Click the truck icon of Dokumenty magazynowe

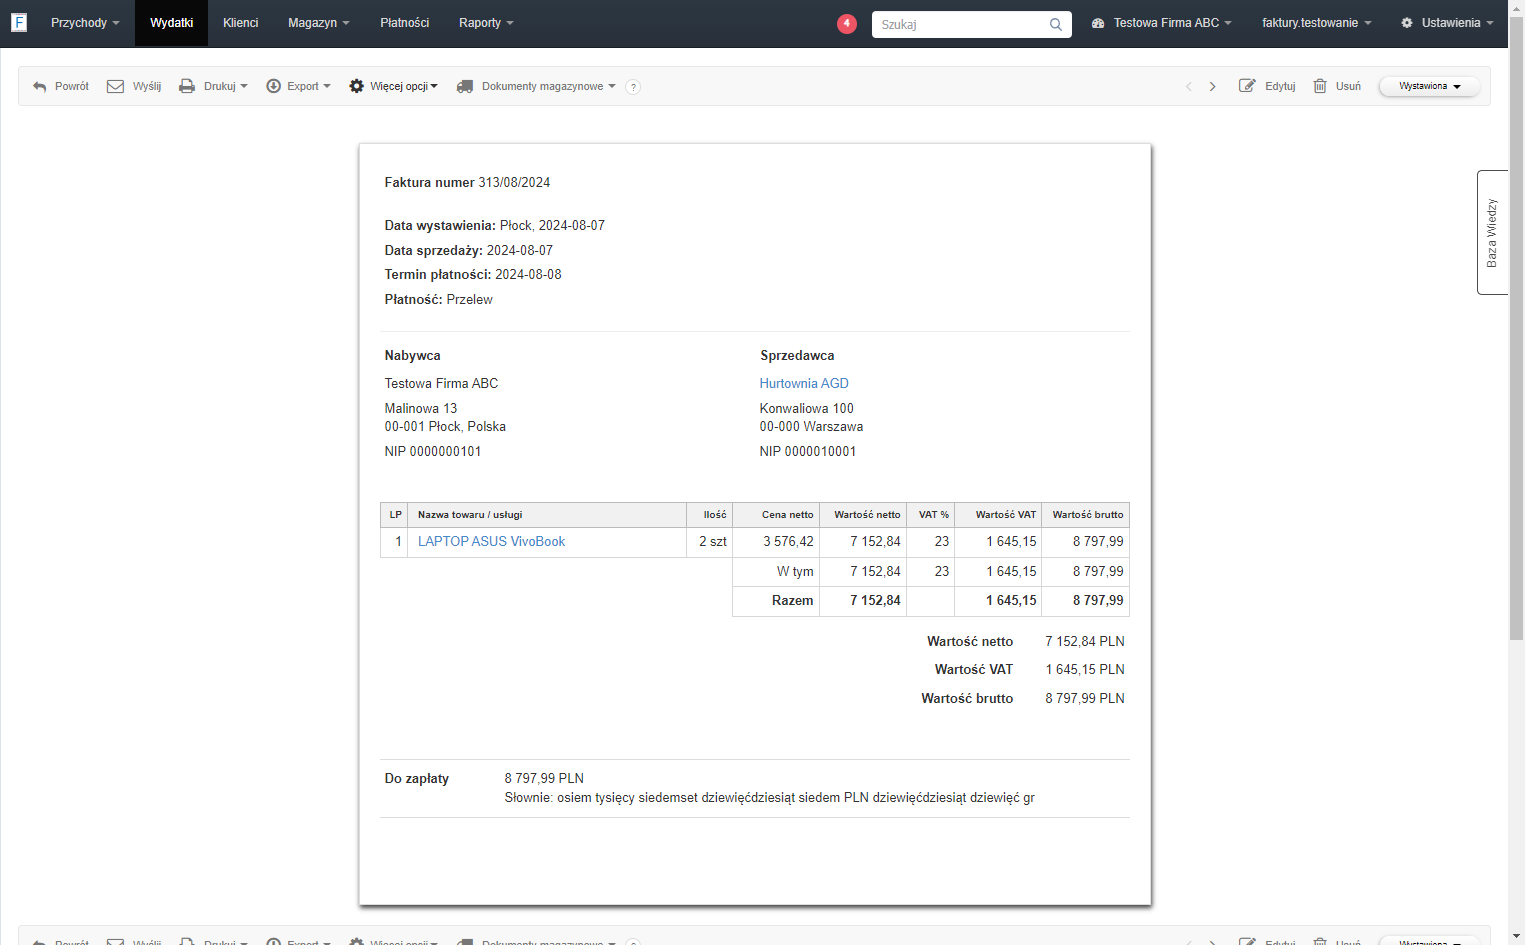(465, 87)
